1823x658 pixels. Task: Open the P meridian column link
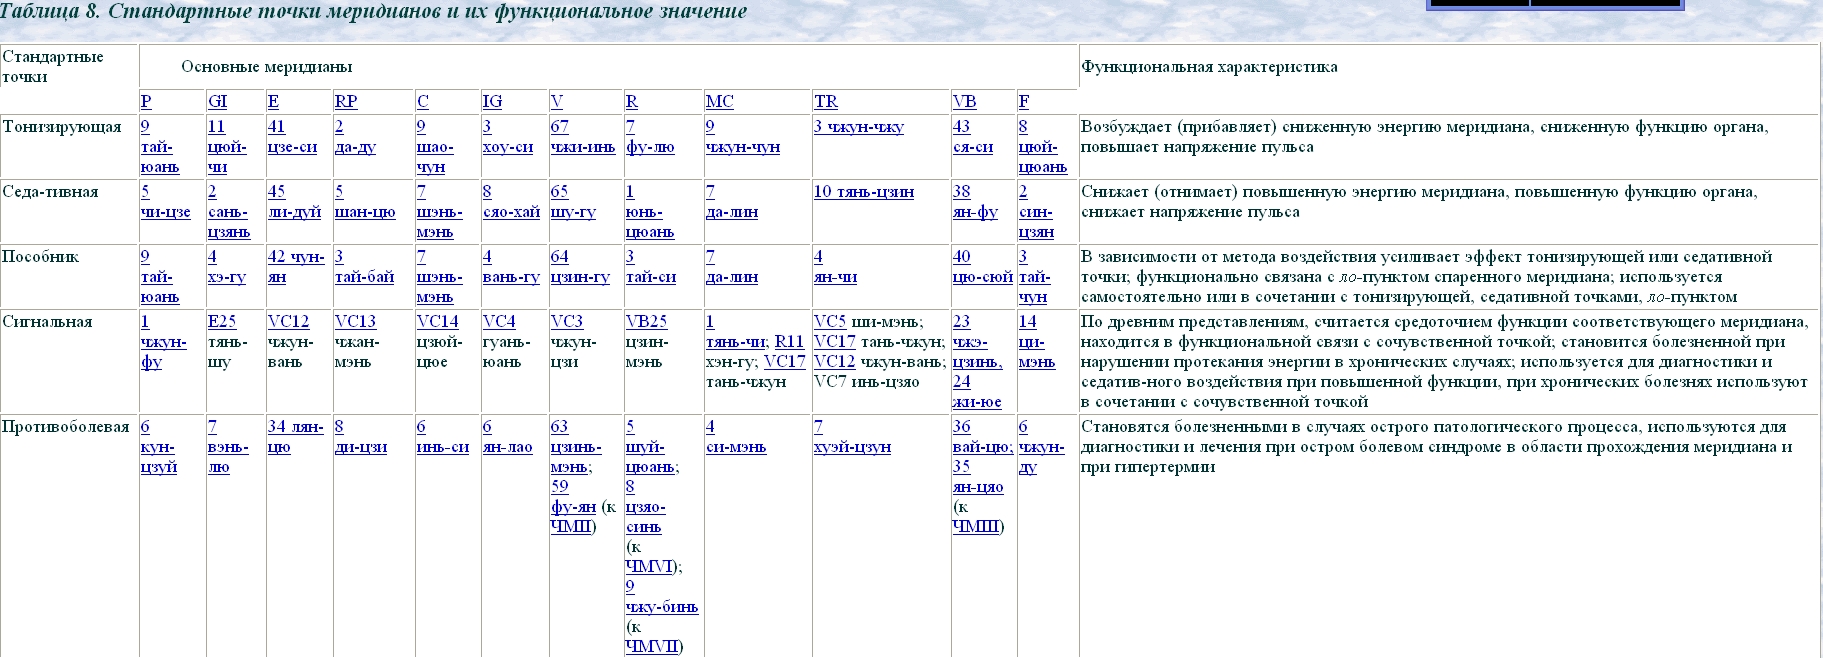(x=146, y=102)
